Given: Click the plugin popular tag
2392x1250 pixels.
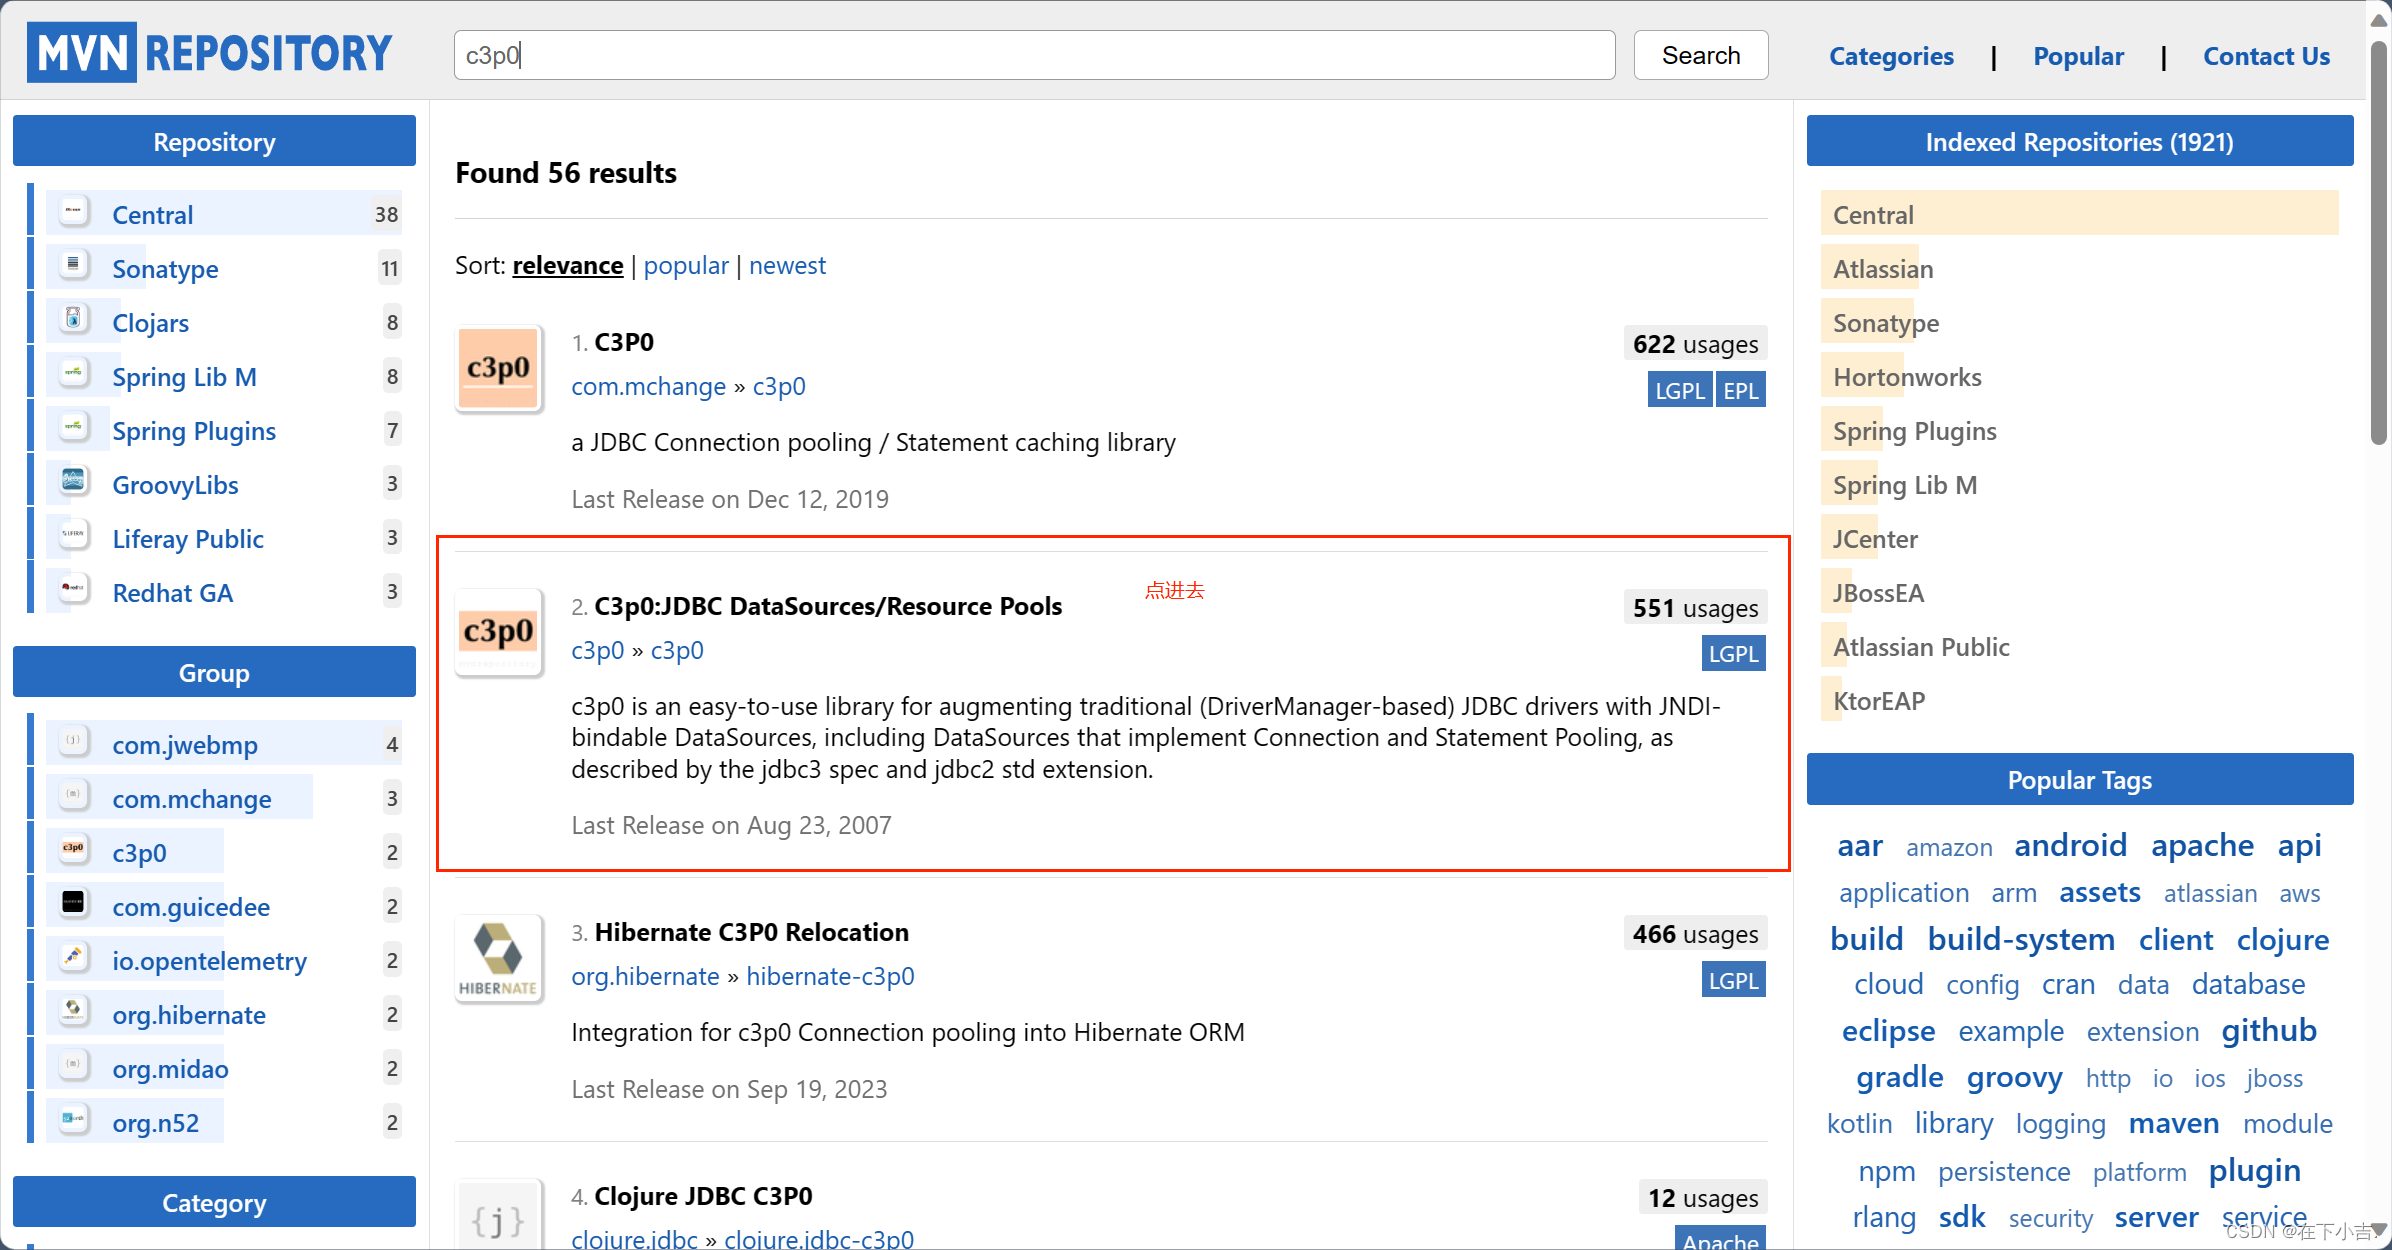Looking at the screenshot, I should [2254, 1170].
